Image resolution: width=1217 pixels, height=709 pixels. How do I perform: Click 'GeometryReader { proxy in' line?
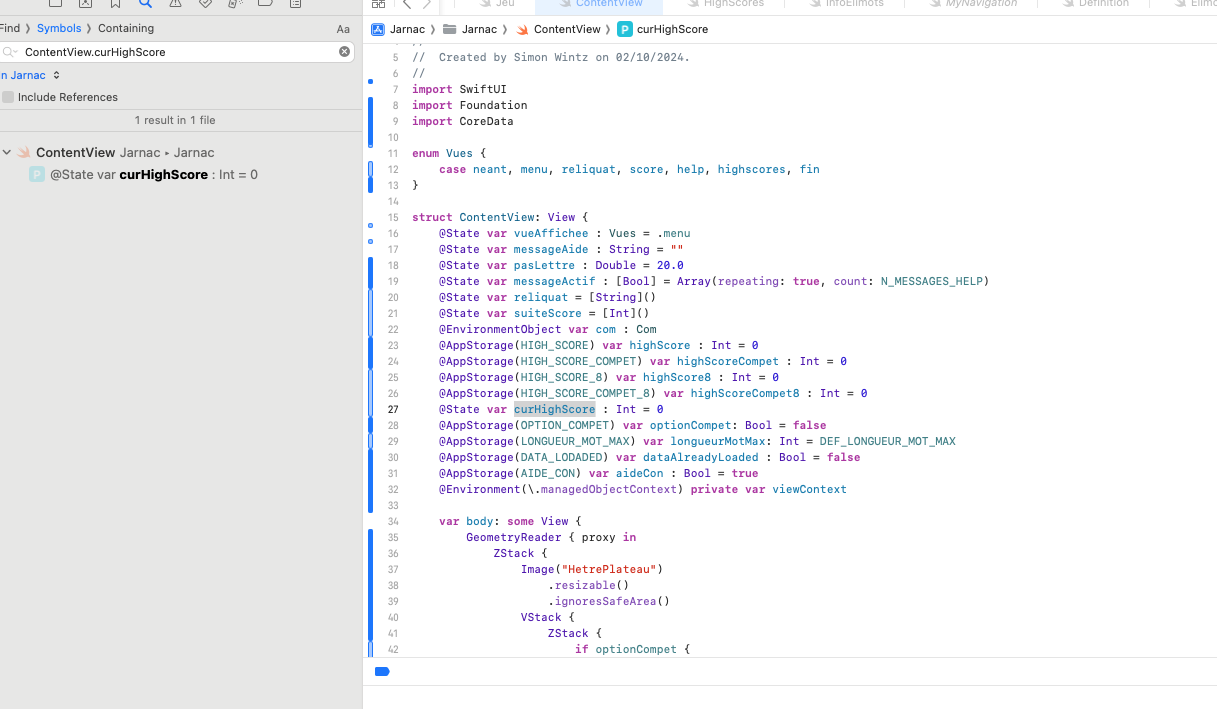click(551, 537)
